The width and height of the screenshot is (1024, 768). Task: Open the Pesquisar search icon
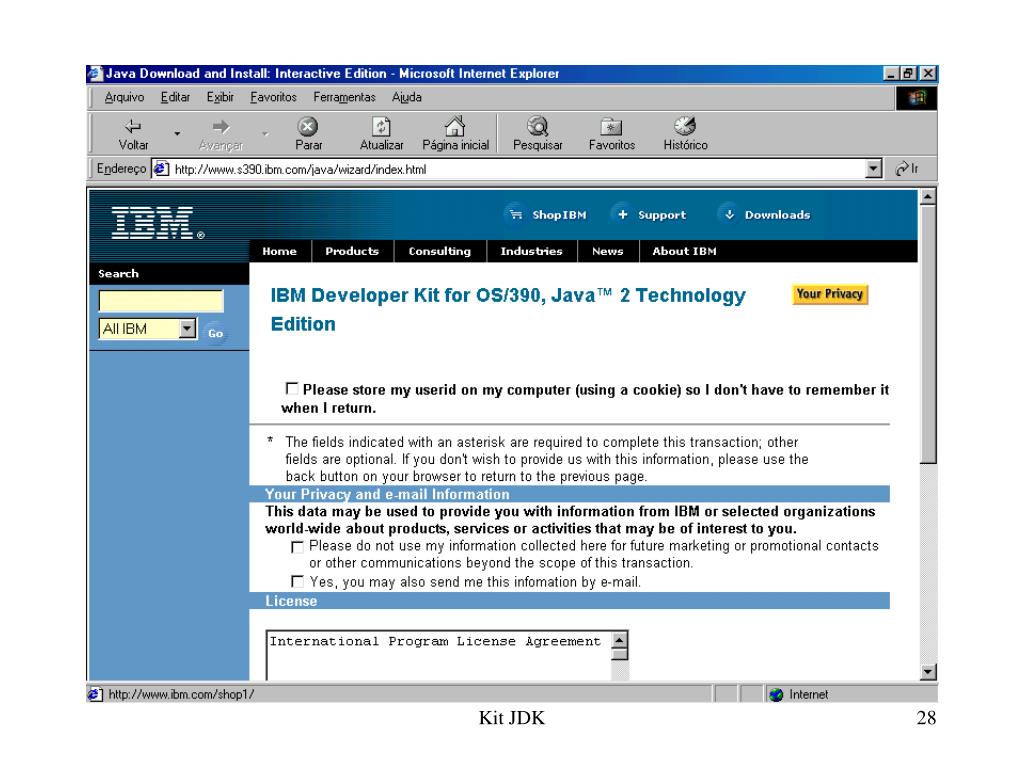tap(537, 126)
